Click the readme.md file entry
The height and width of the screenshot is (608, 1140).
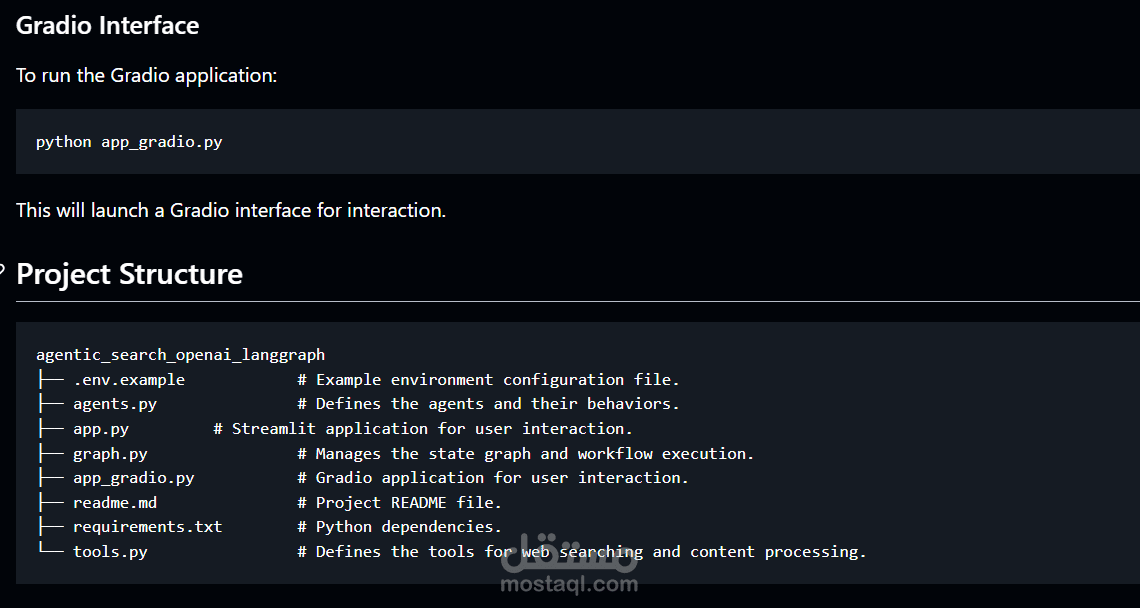[114, 503]
